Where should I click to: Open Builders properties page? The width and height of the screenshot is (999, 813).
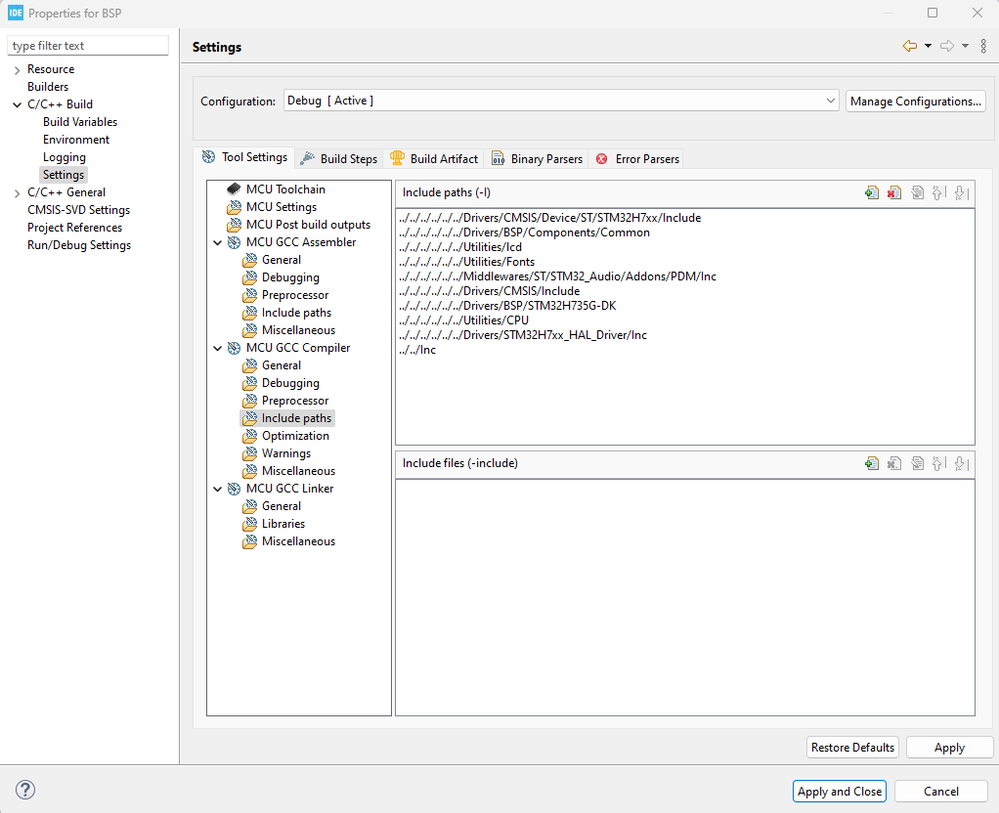point(48,87)
